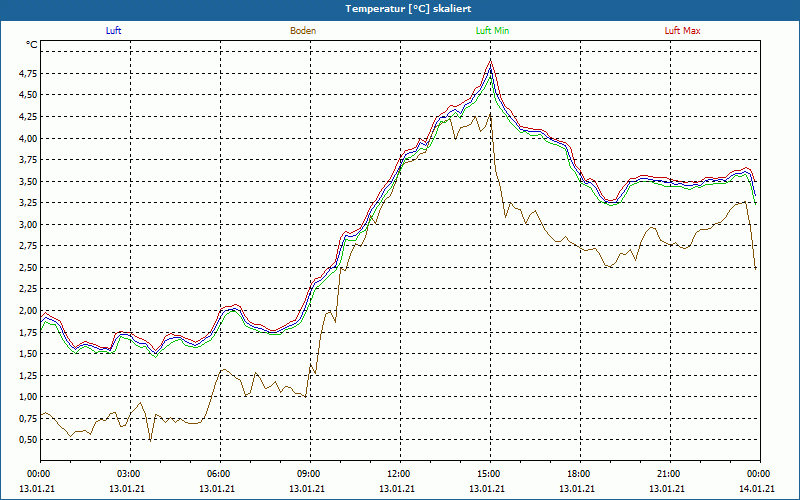The height and width of the screenshot is (500, 800).
Task: Click the Luft legend label
Action: [x=113, y=31]
